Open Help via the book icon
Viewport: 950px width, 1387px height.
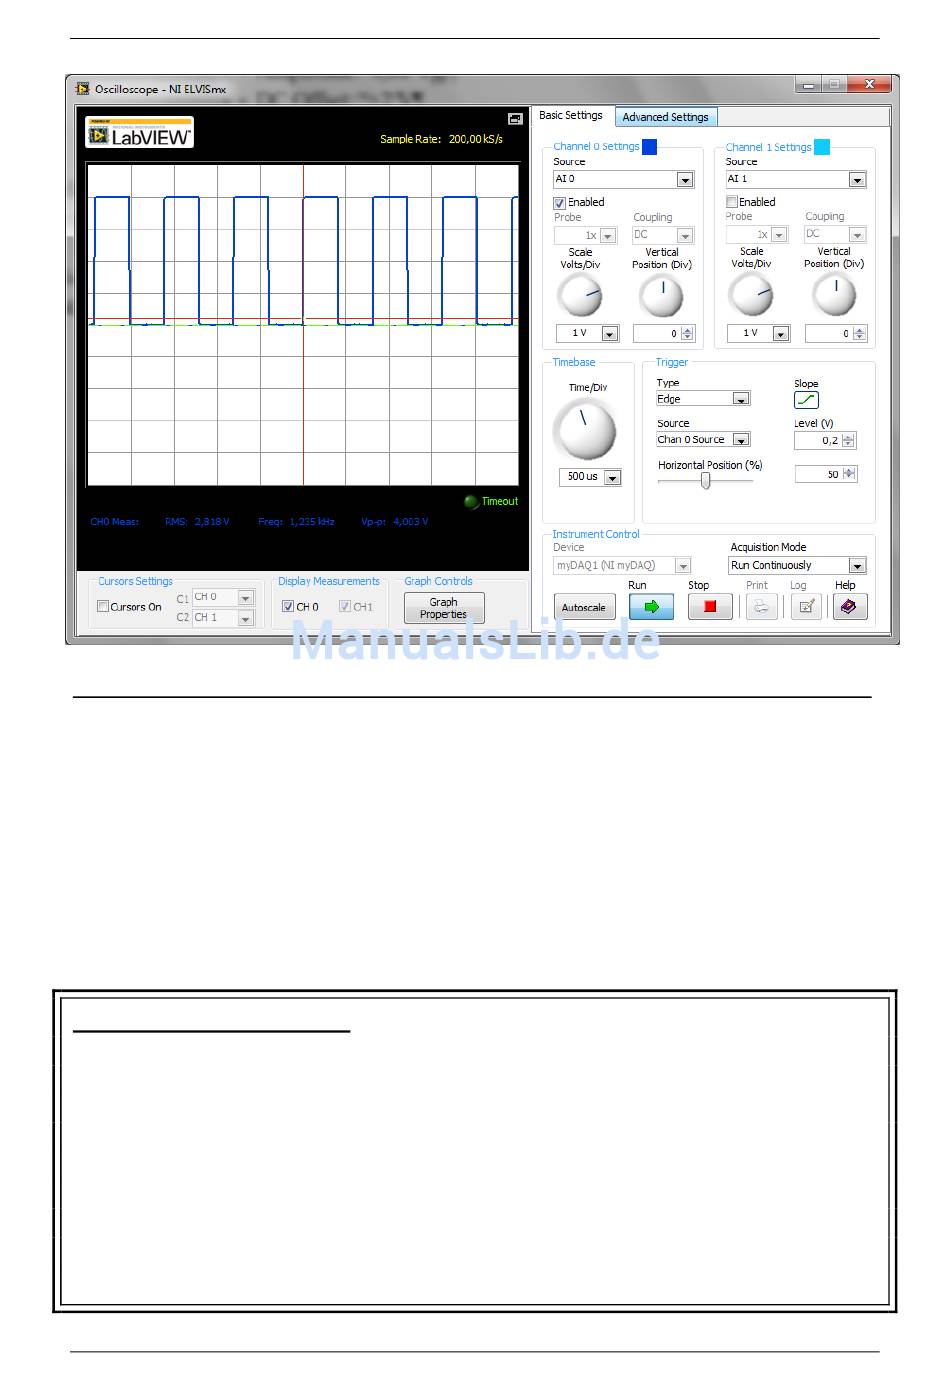(x=849, y=606)
